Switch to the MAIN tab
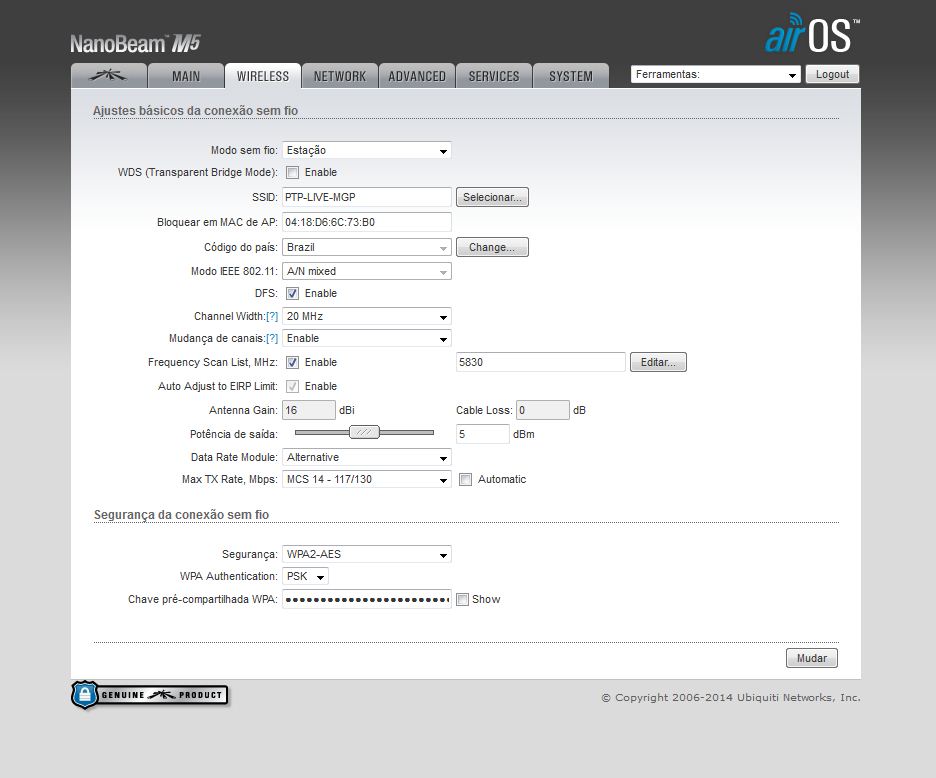This screenshot has width=936, height=778. (186, 76)
